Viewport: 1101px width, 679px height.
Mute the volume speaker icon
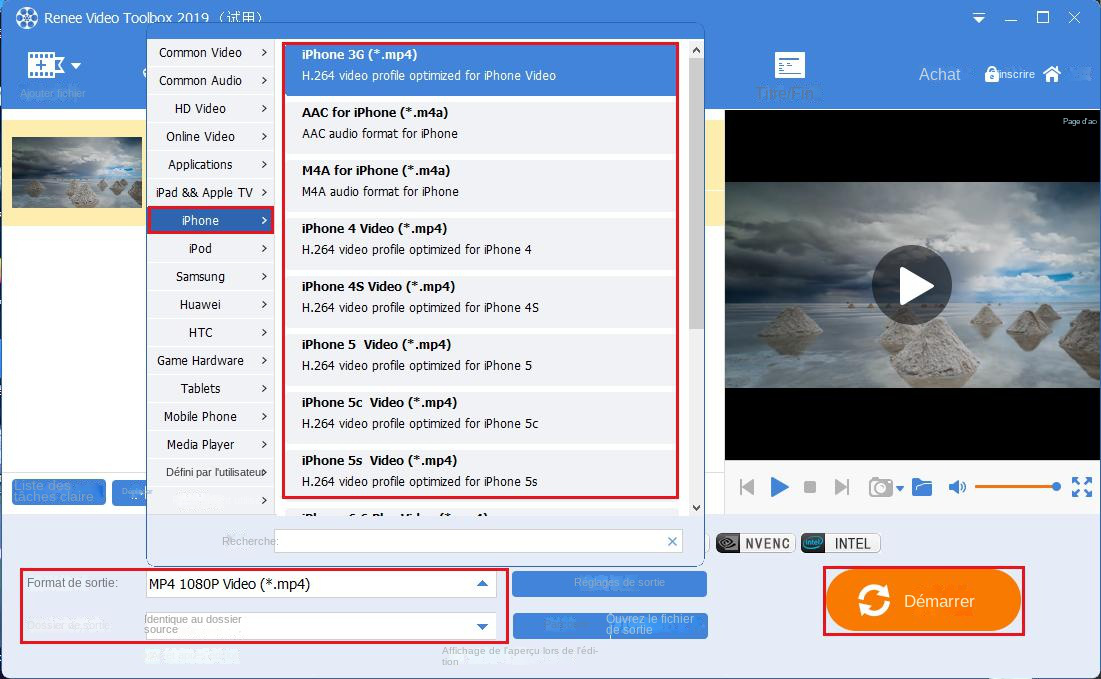click(957, 487)
